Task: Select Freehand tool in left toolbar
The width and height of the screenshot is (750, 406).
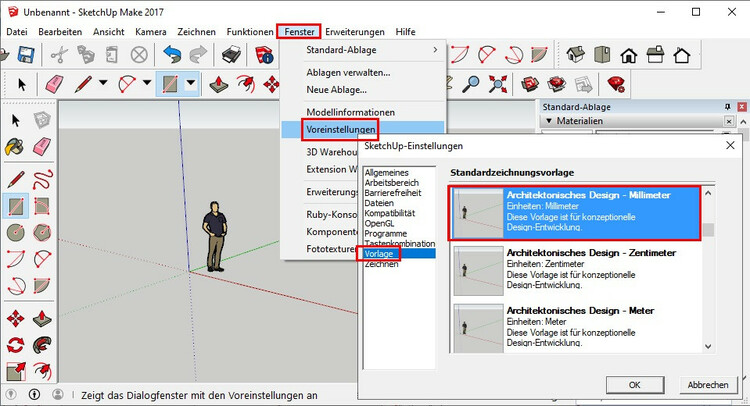Action: (42, 180)
